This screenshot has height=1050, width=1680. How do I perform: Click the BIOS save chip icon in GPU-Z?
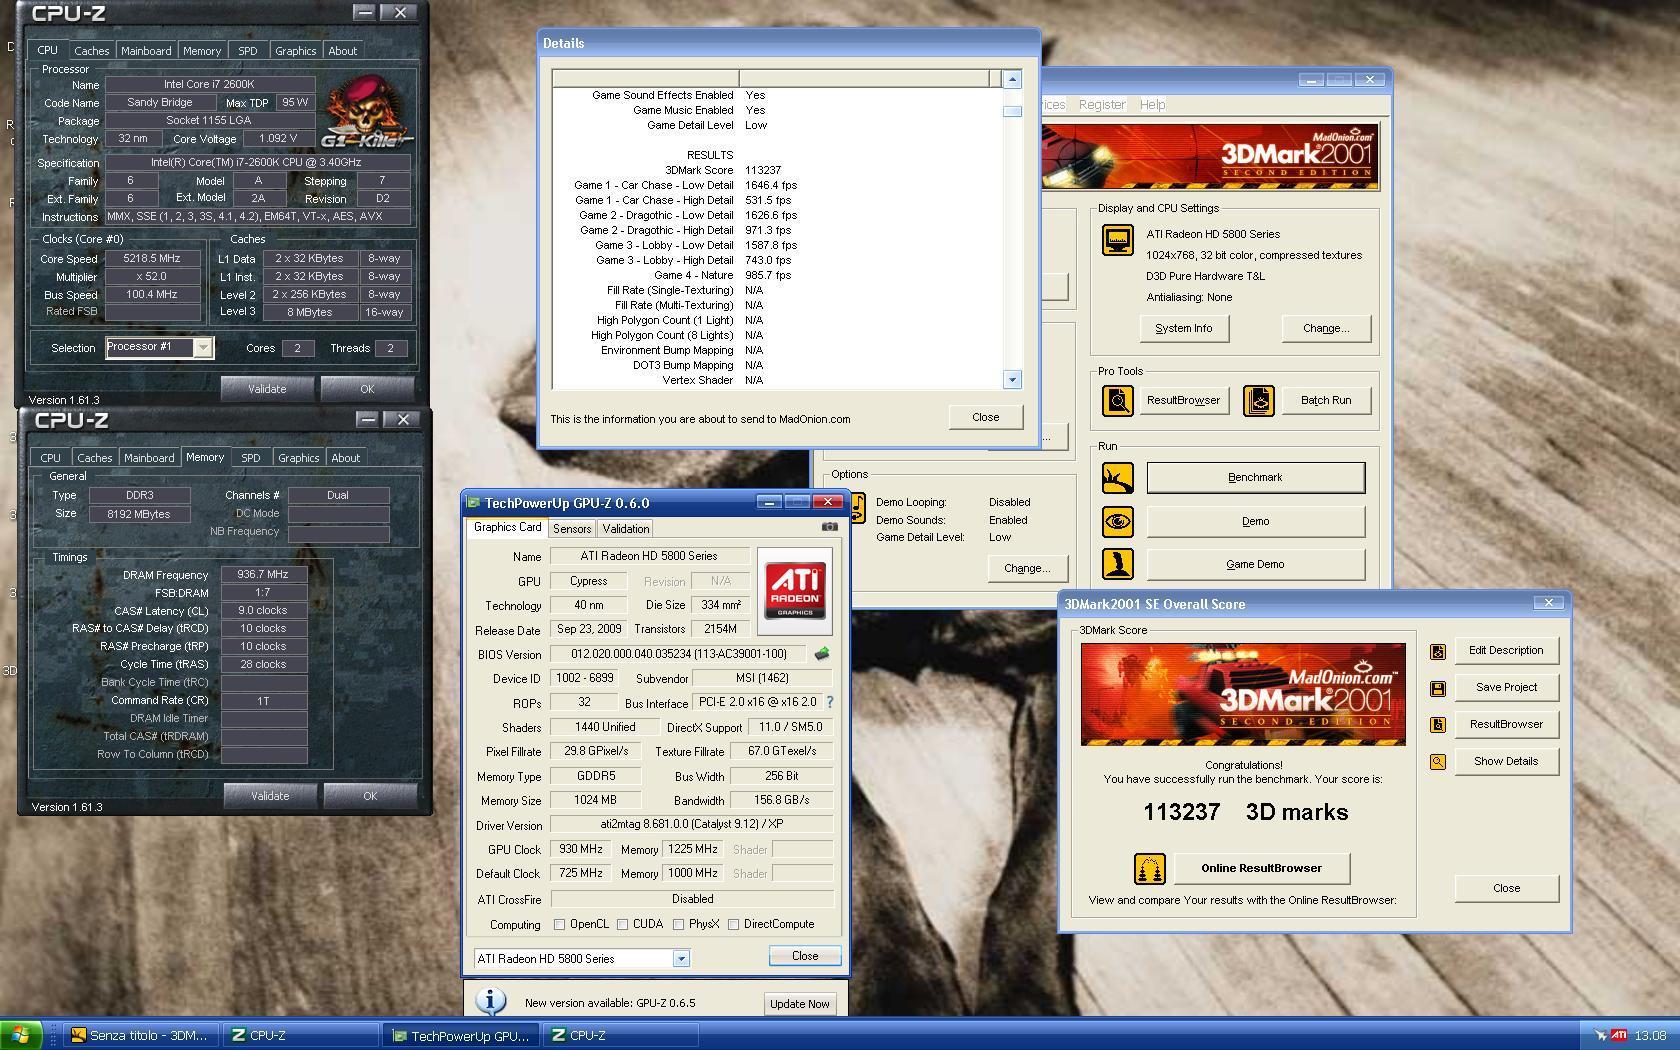tap(821, 653)
